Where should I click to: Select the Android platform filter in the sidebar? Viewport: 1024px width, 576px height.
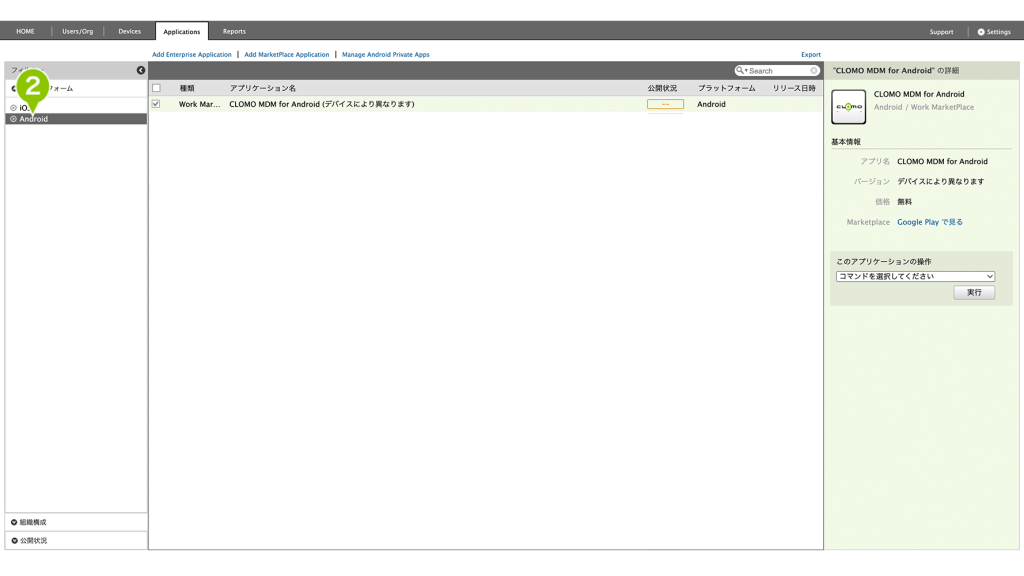point(76,119)
